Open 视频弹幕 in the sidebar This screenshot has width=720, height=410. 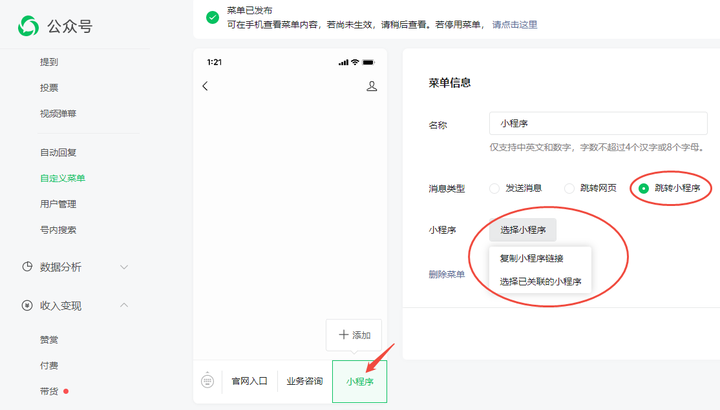(x=58, y=113)
